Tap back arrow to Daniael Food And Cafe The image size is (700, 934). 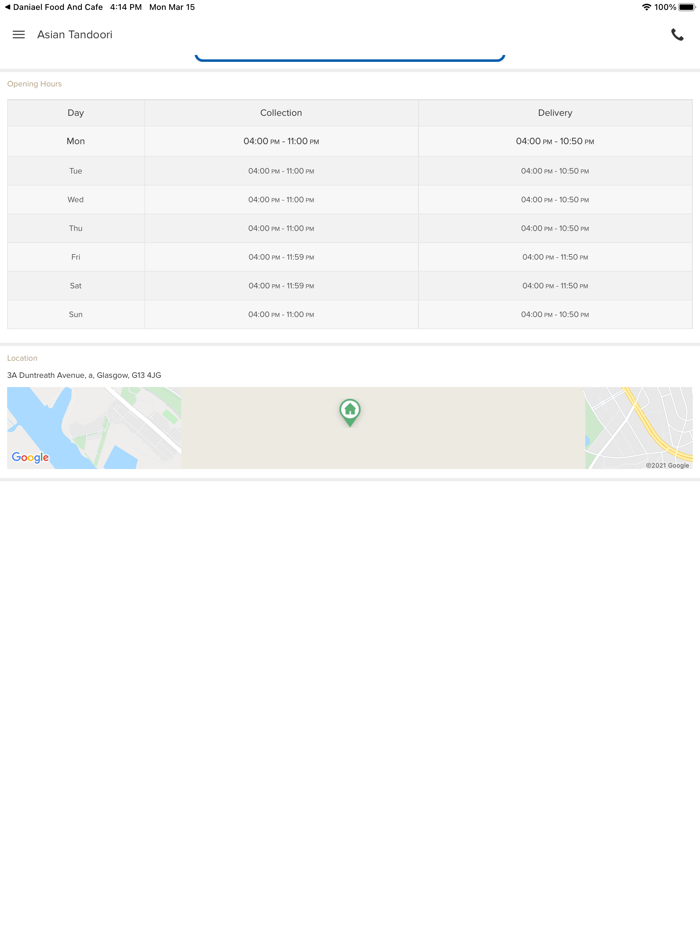[x=8, y=7]
